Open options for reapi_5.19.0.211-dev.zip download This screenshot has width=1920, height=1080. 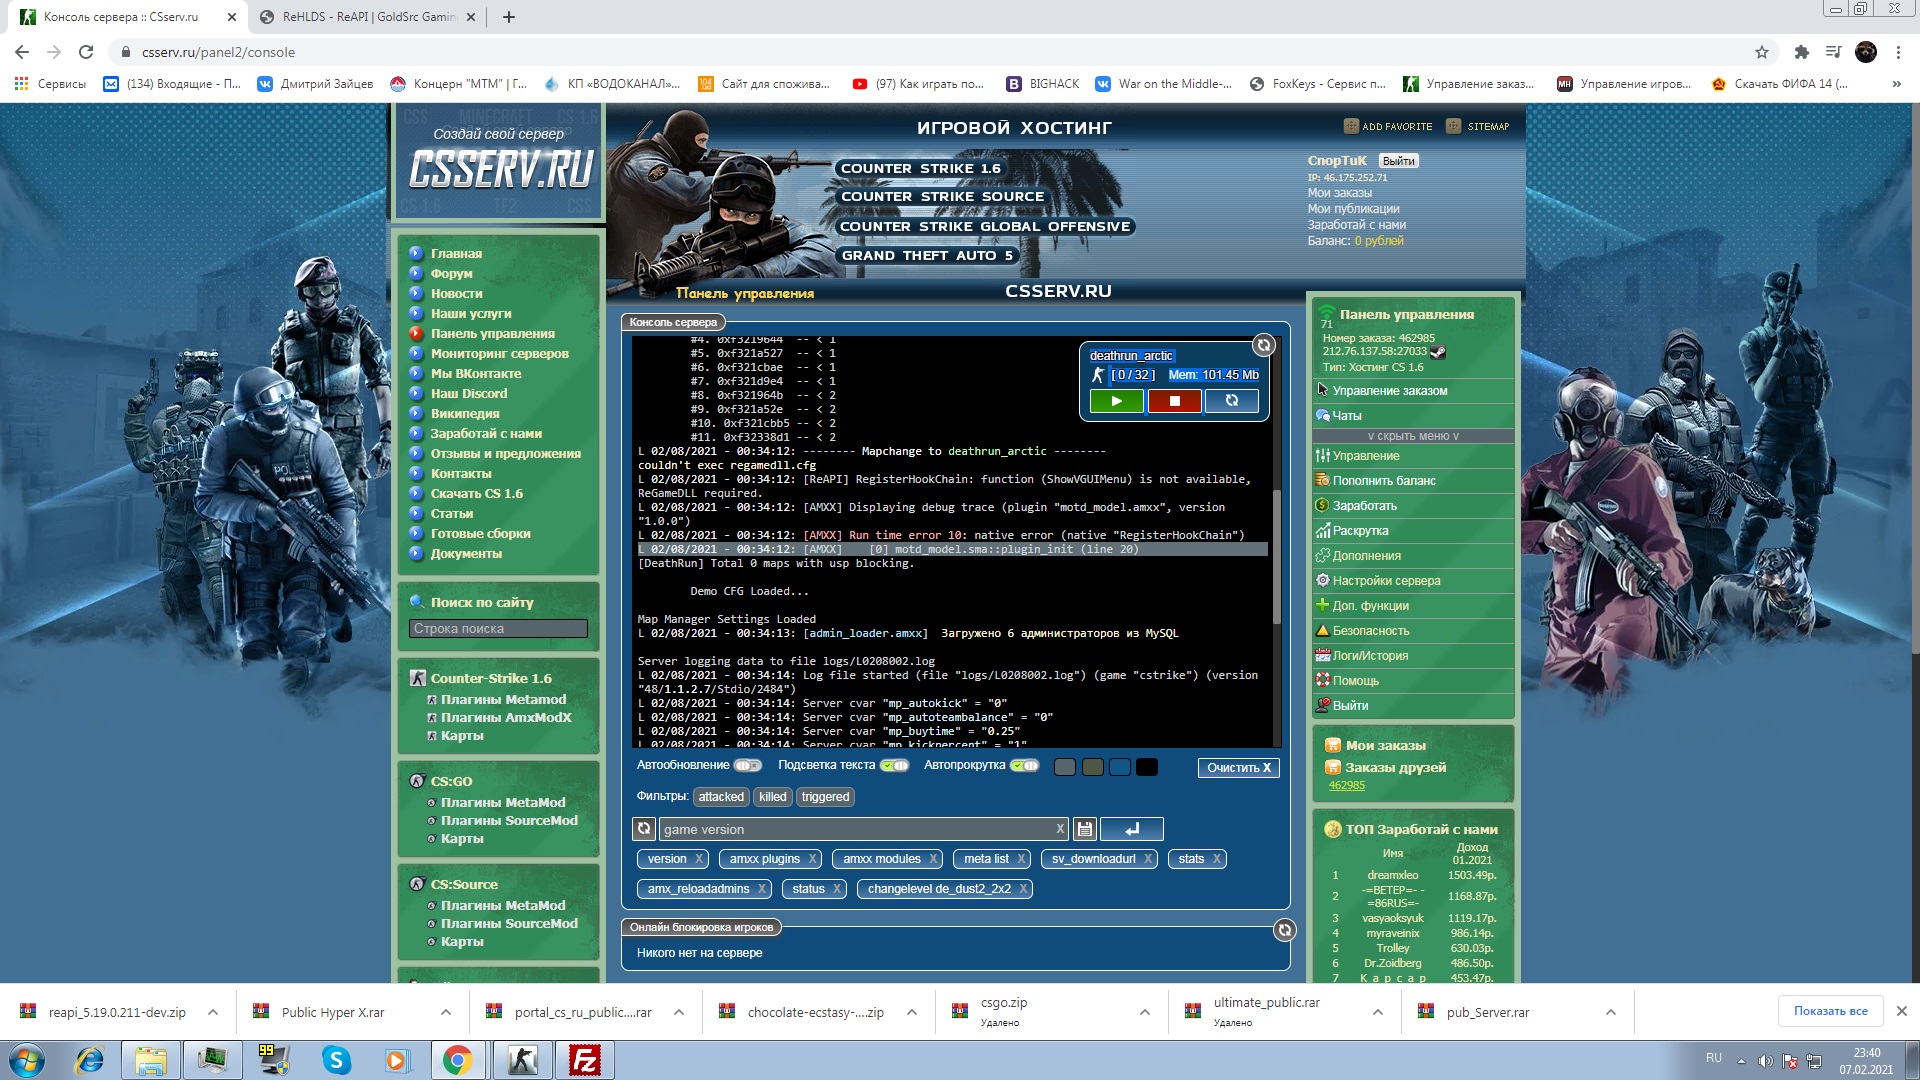point(213,1012)
